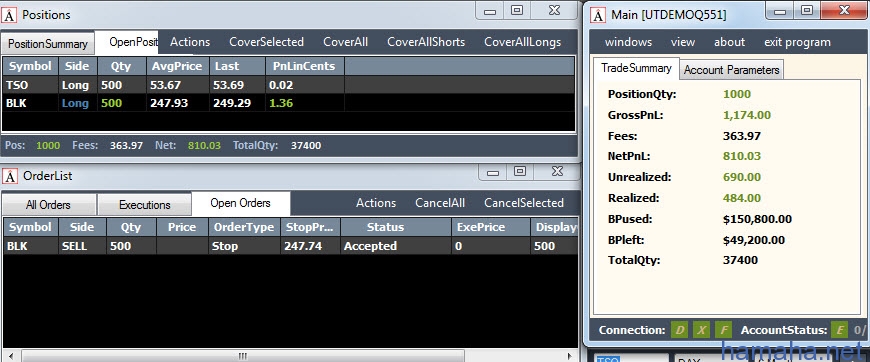Click the Net 810.03 in Positions footer

tap(204, 145)
